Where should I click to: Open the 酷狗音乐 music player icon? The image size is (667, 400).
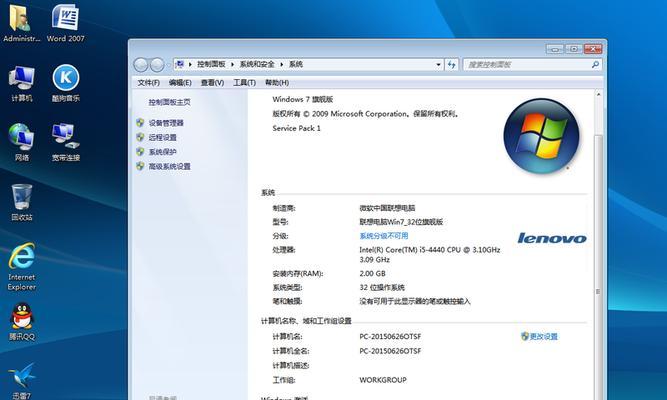[66, 81]
